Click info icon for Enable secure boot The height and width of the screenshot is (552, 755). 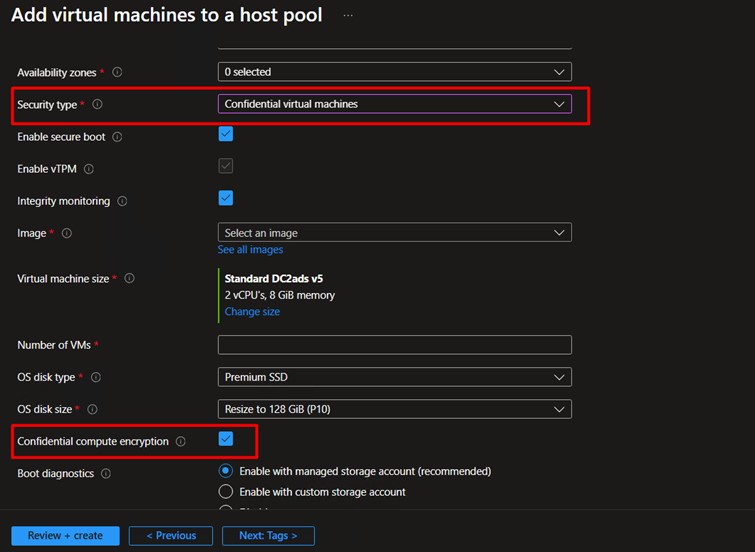point(117,137)
